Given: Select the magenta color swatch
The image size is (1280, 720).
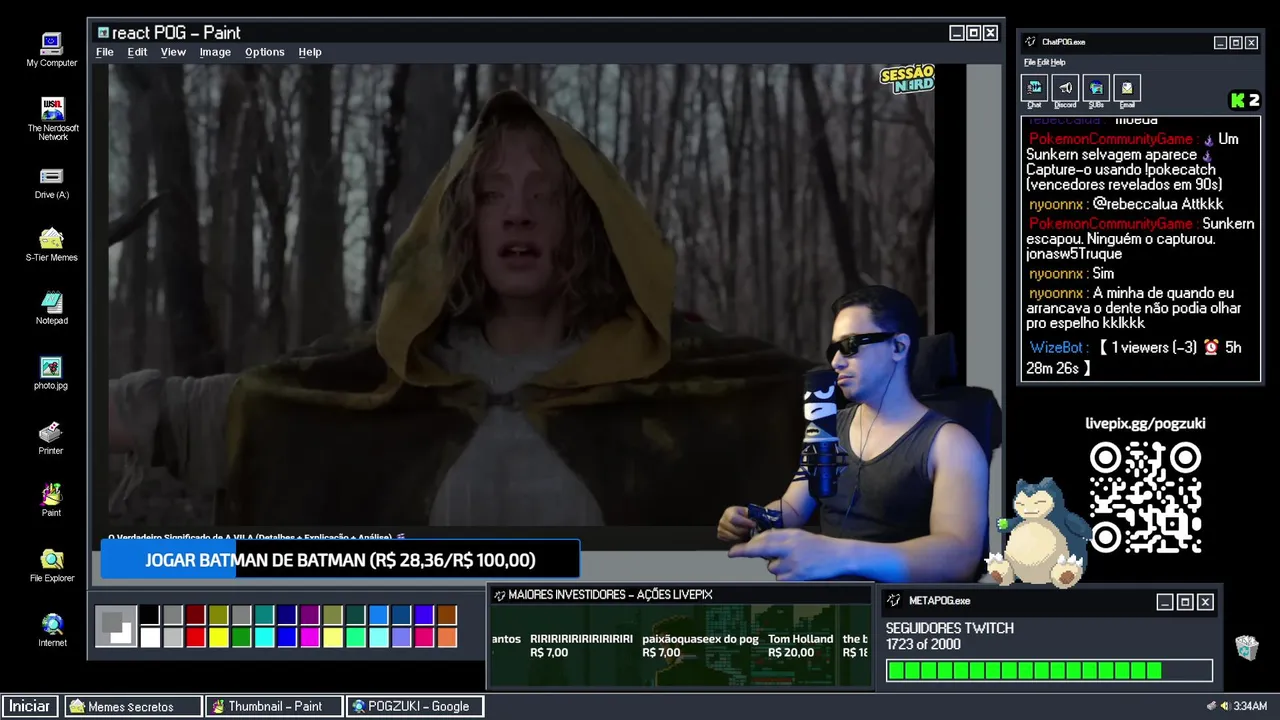Looking at the screenshot, I should click(310, 637).
